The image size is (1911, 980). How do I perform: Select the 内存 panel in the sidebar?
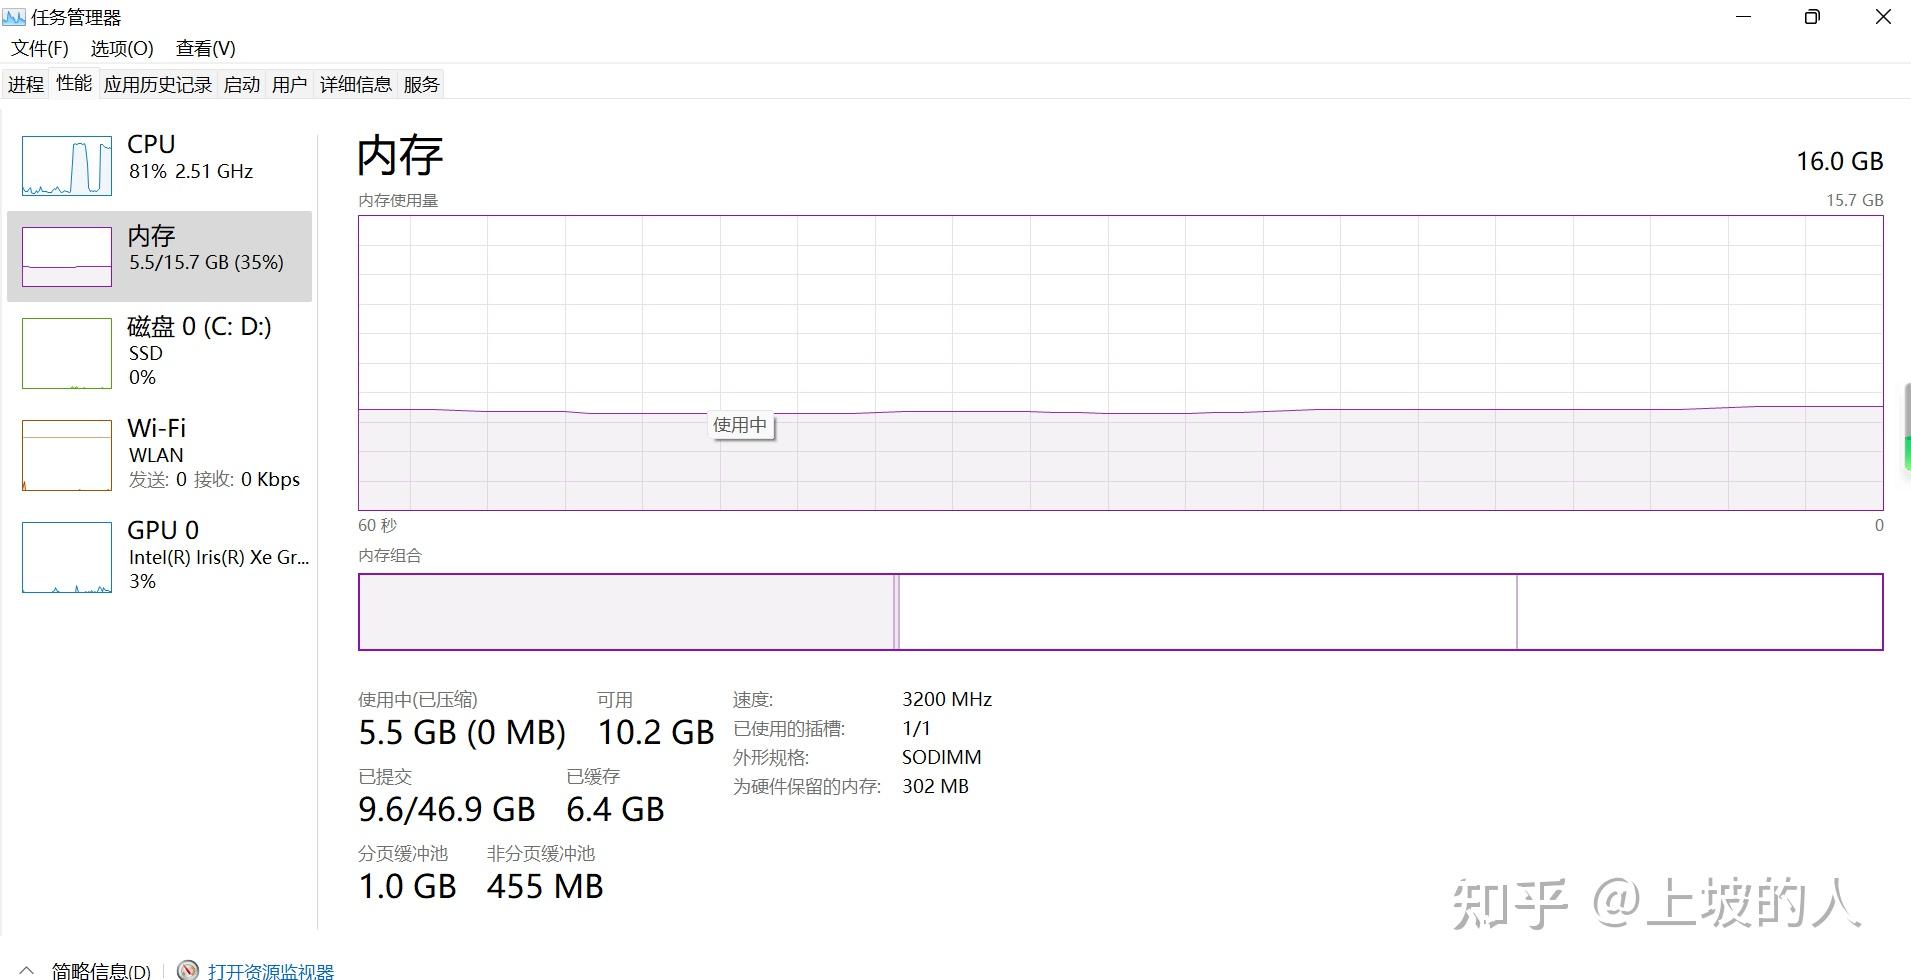[x=160, y=255]
